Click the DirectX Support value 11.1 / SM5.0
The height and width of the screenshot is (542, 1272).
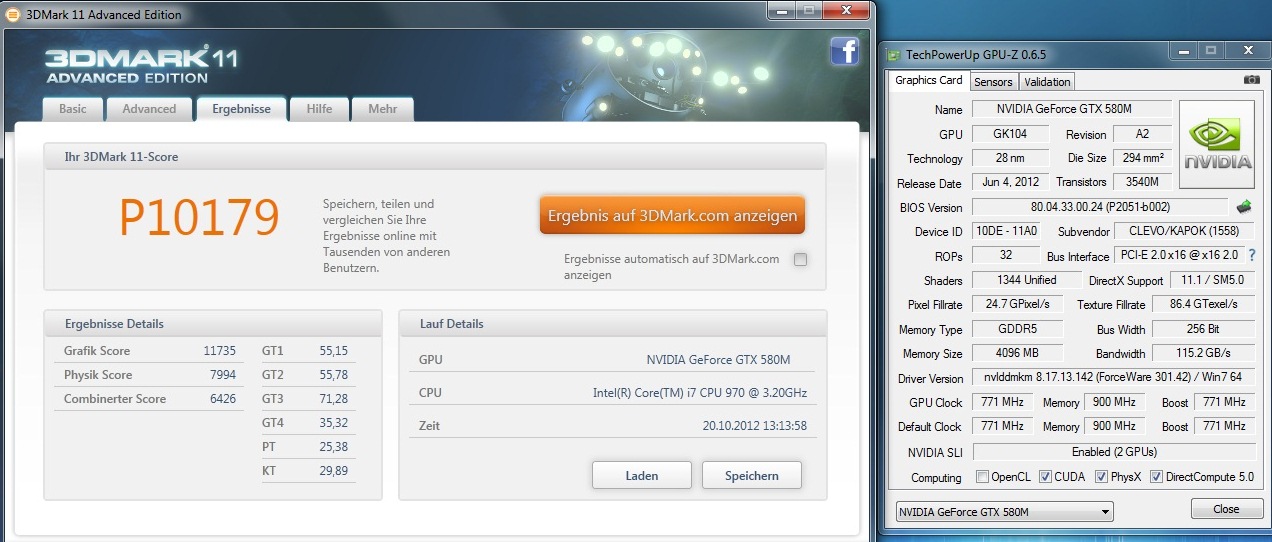pos(1214,280)
